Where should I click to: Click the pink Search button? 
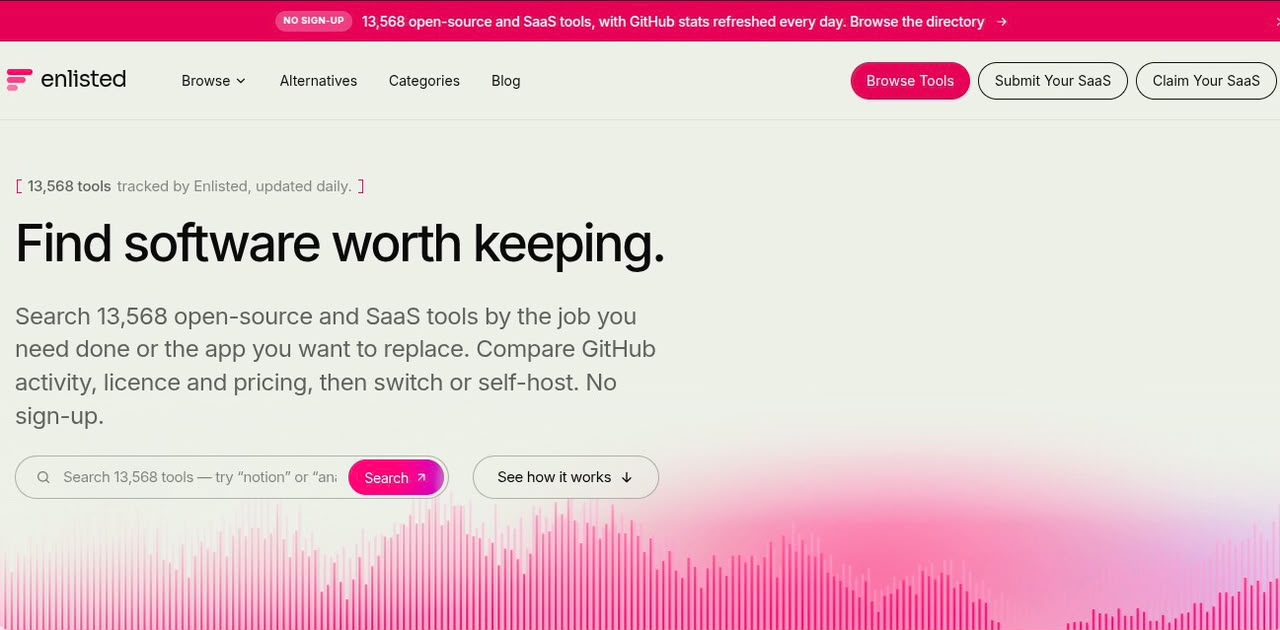tap(395, 477)
